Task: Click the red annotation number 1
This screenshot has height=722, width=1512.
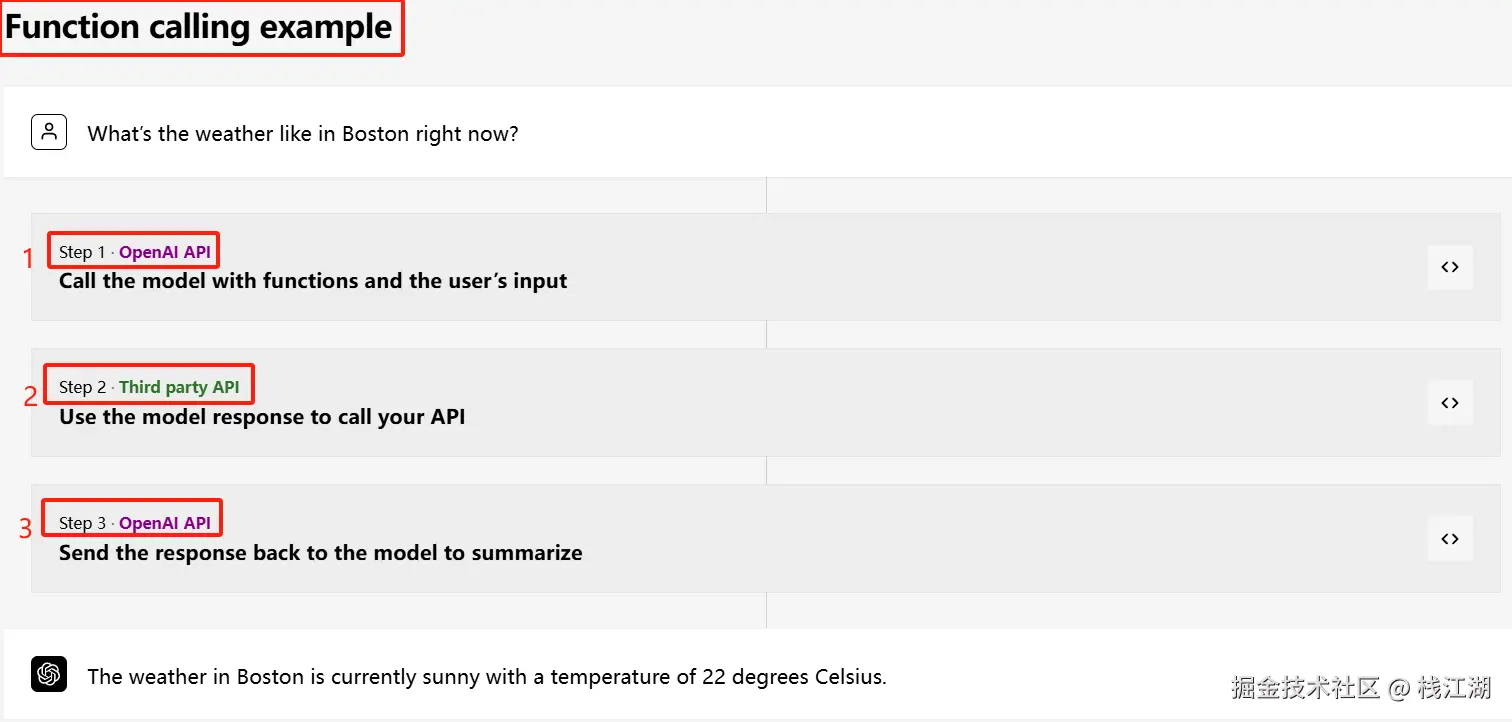Action: 28,259
